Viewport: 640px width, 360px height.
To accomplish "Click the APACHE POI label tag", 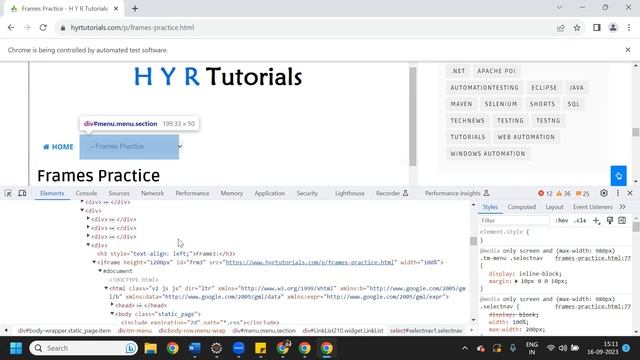I will point(496,71).
